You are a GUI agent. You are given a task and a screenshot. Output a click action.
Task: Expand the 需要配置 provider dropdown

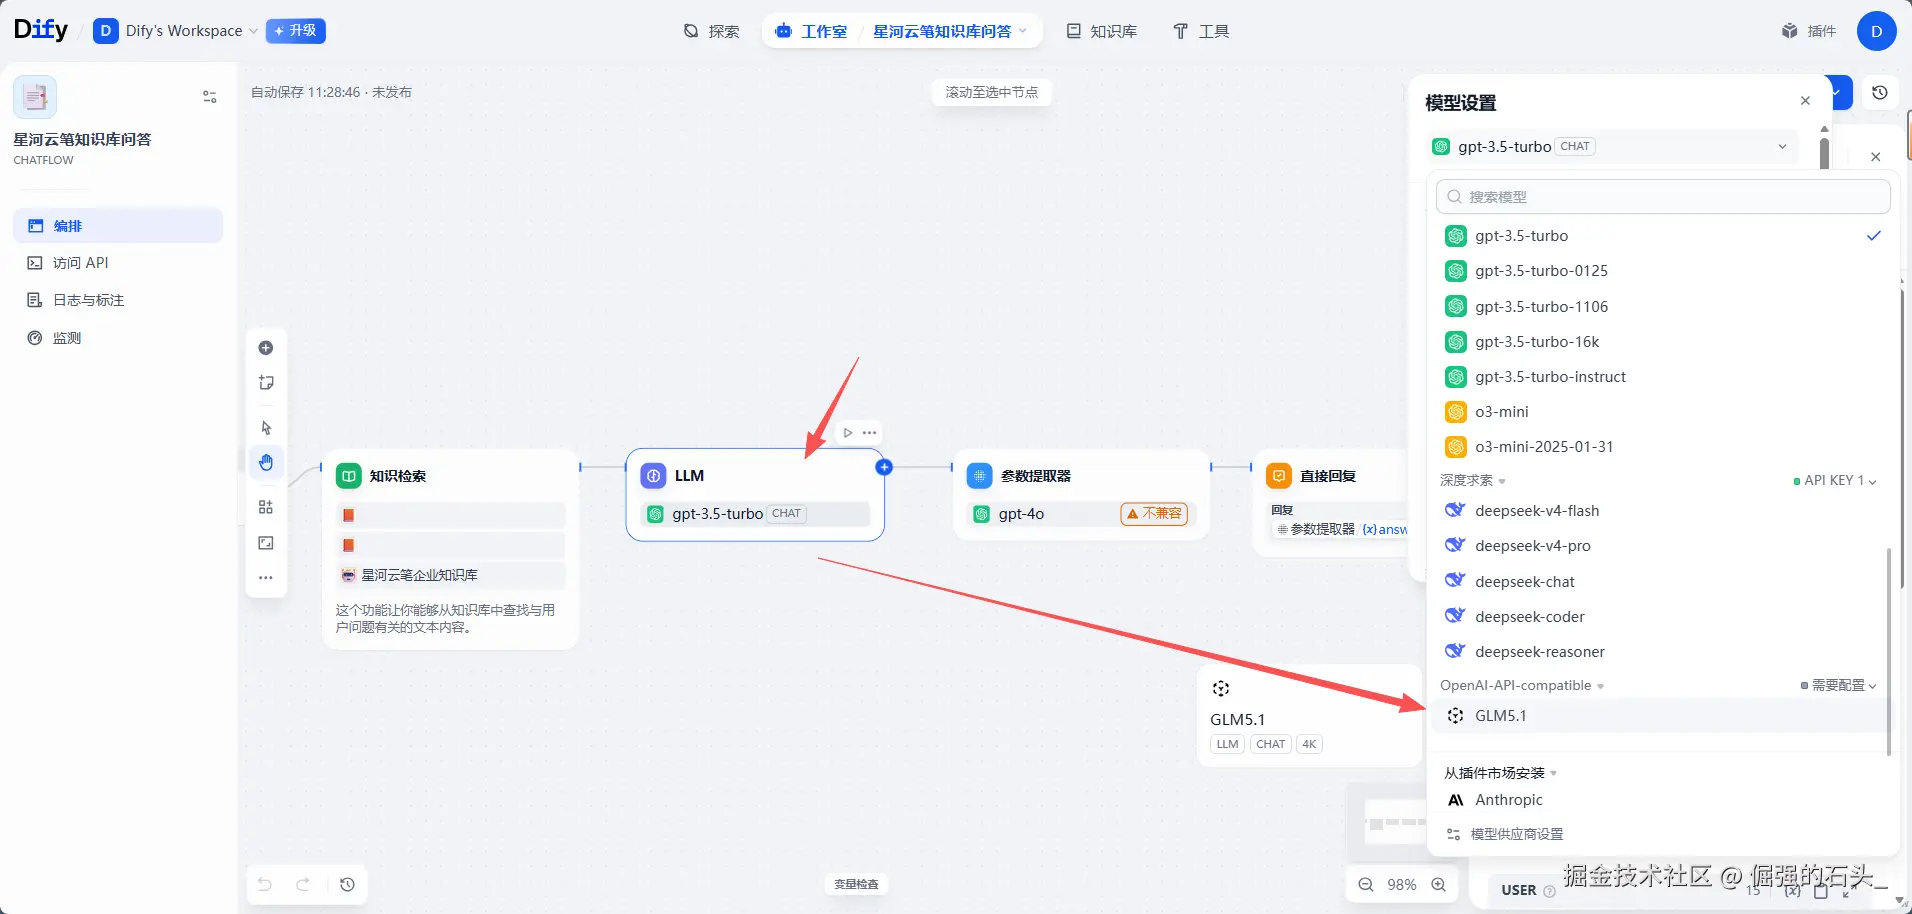[x=1838, y=686]
